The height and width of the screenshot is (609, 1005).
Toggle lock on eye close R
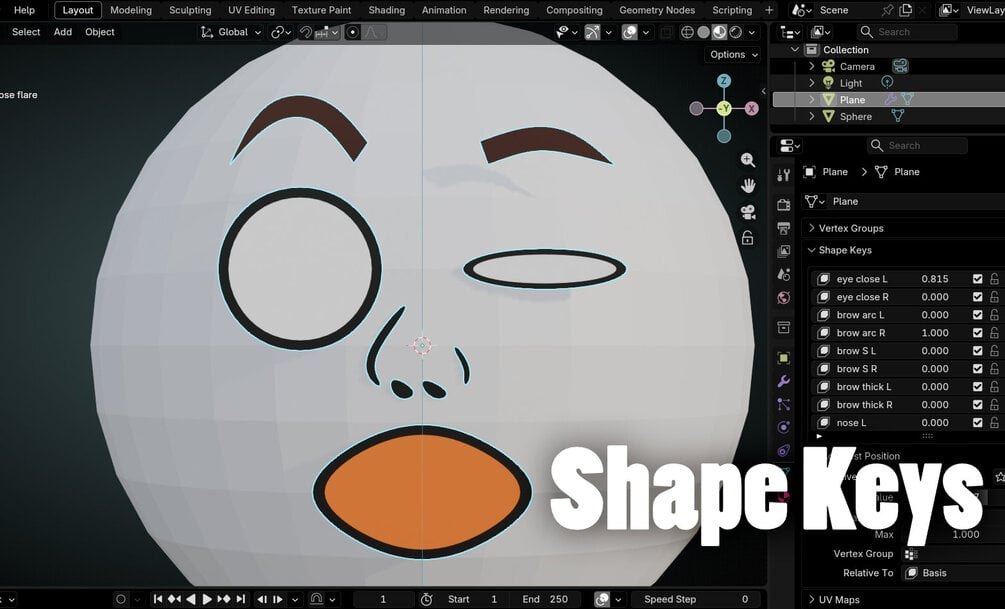(994, 297)
